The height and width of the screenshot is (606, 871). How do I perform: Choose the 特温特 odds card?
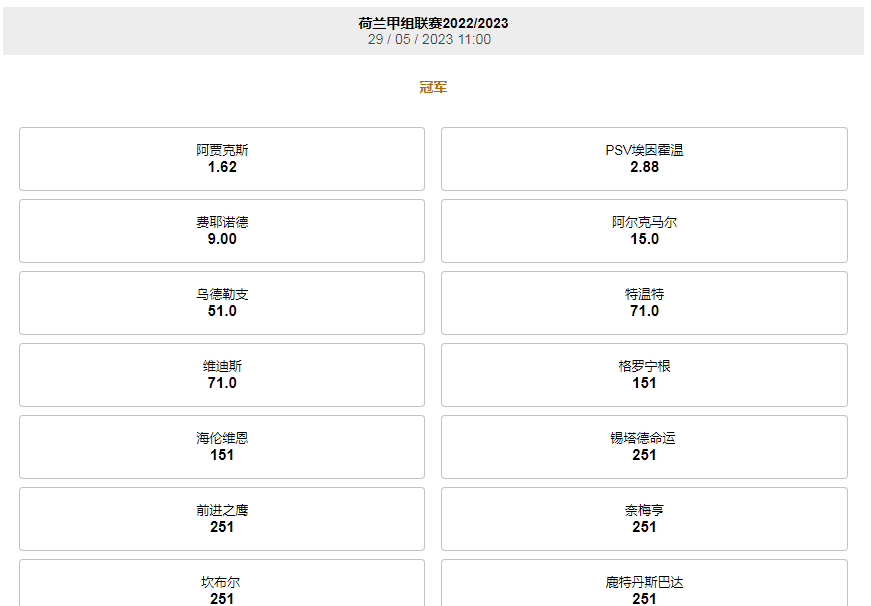pyautogui.click(x=648, y=302)
